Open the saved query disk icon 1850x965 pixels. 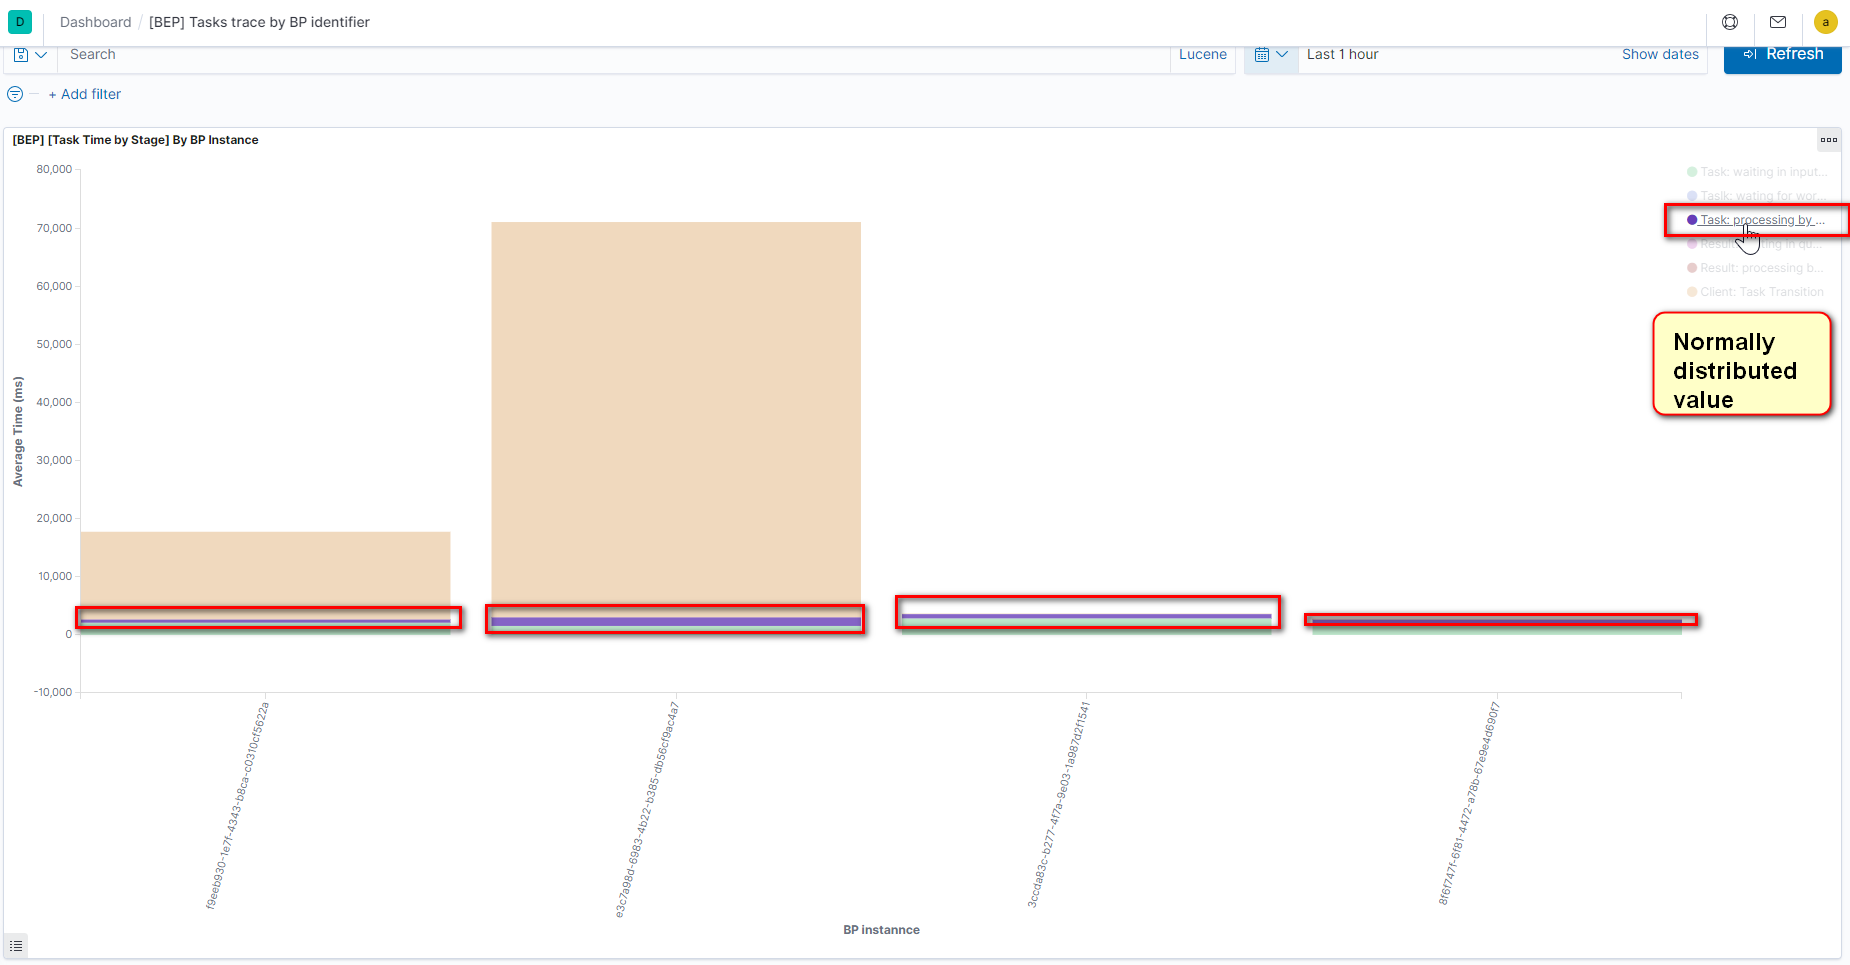21,55
